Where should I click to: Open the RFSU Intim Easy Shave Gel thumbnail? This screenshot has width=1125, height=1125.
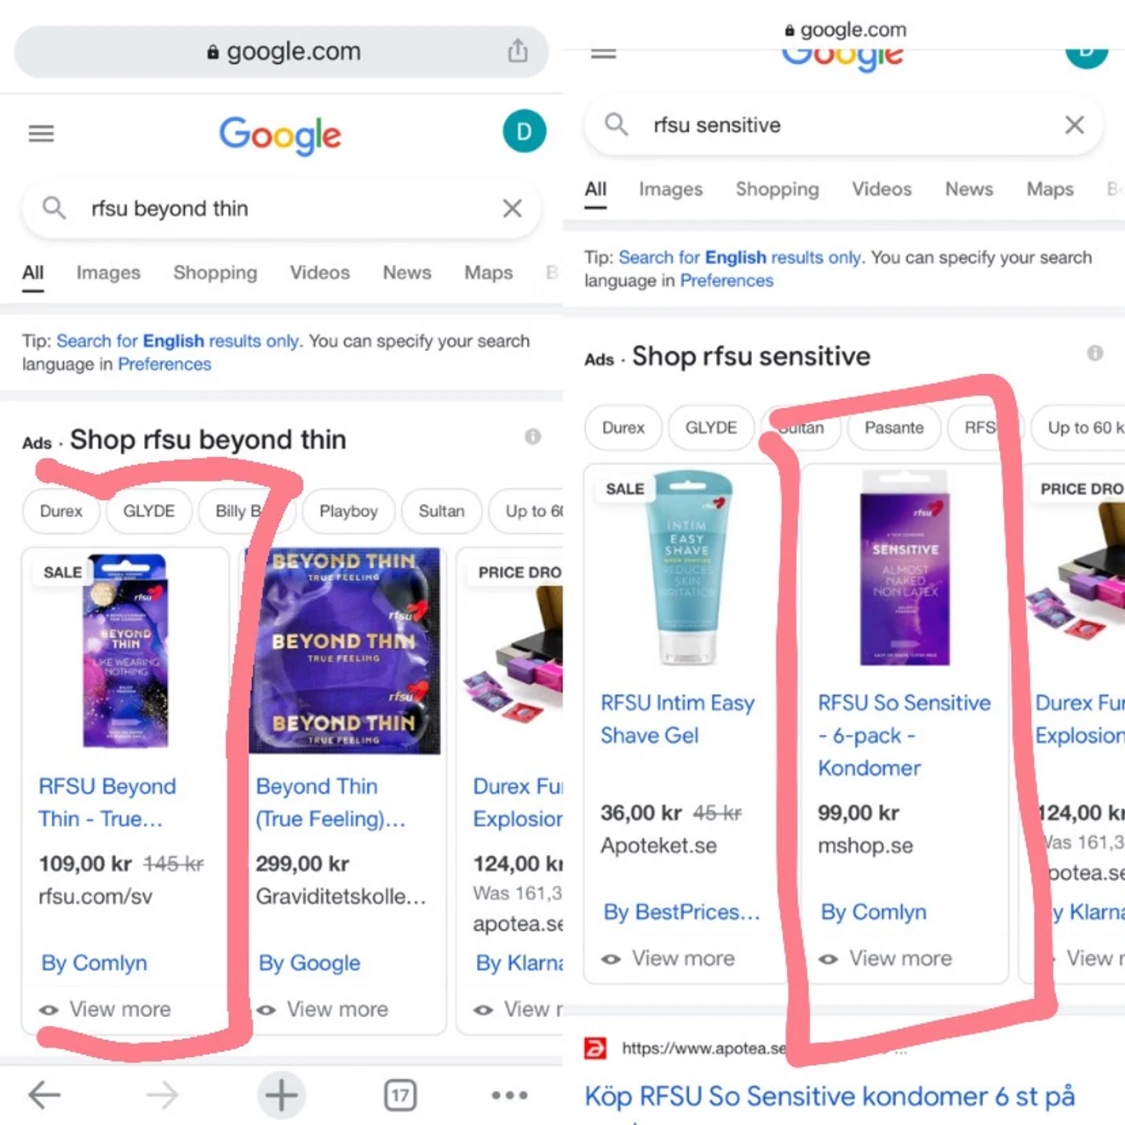(687, 567)
